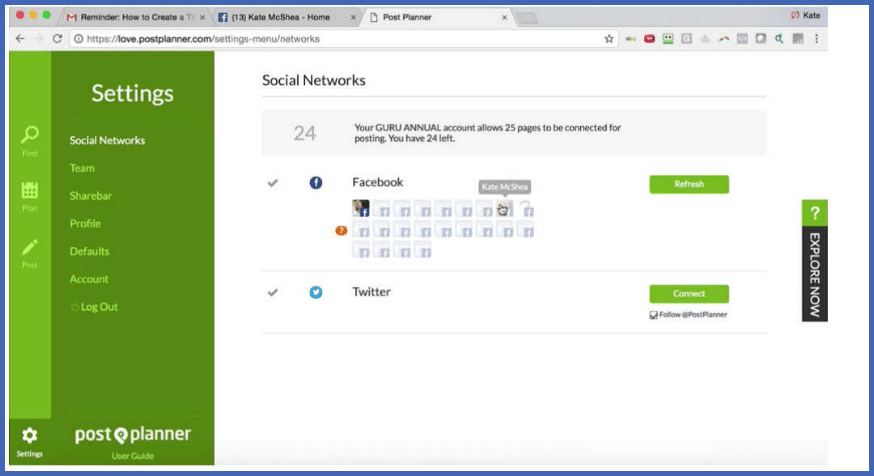Click the browser reload icon
This screenshot has width=874, height=476.
[57, 38]
